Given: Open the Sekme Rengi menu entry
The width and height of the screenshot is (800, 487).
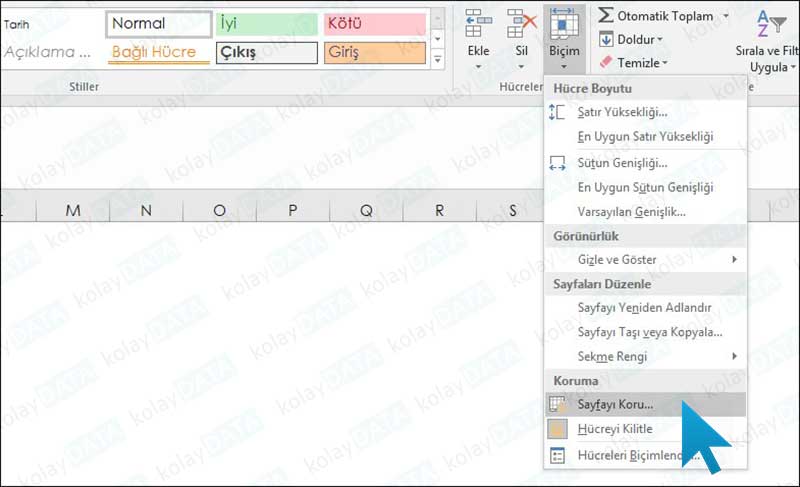Looking at the screenshot, I should pos(645,356).
